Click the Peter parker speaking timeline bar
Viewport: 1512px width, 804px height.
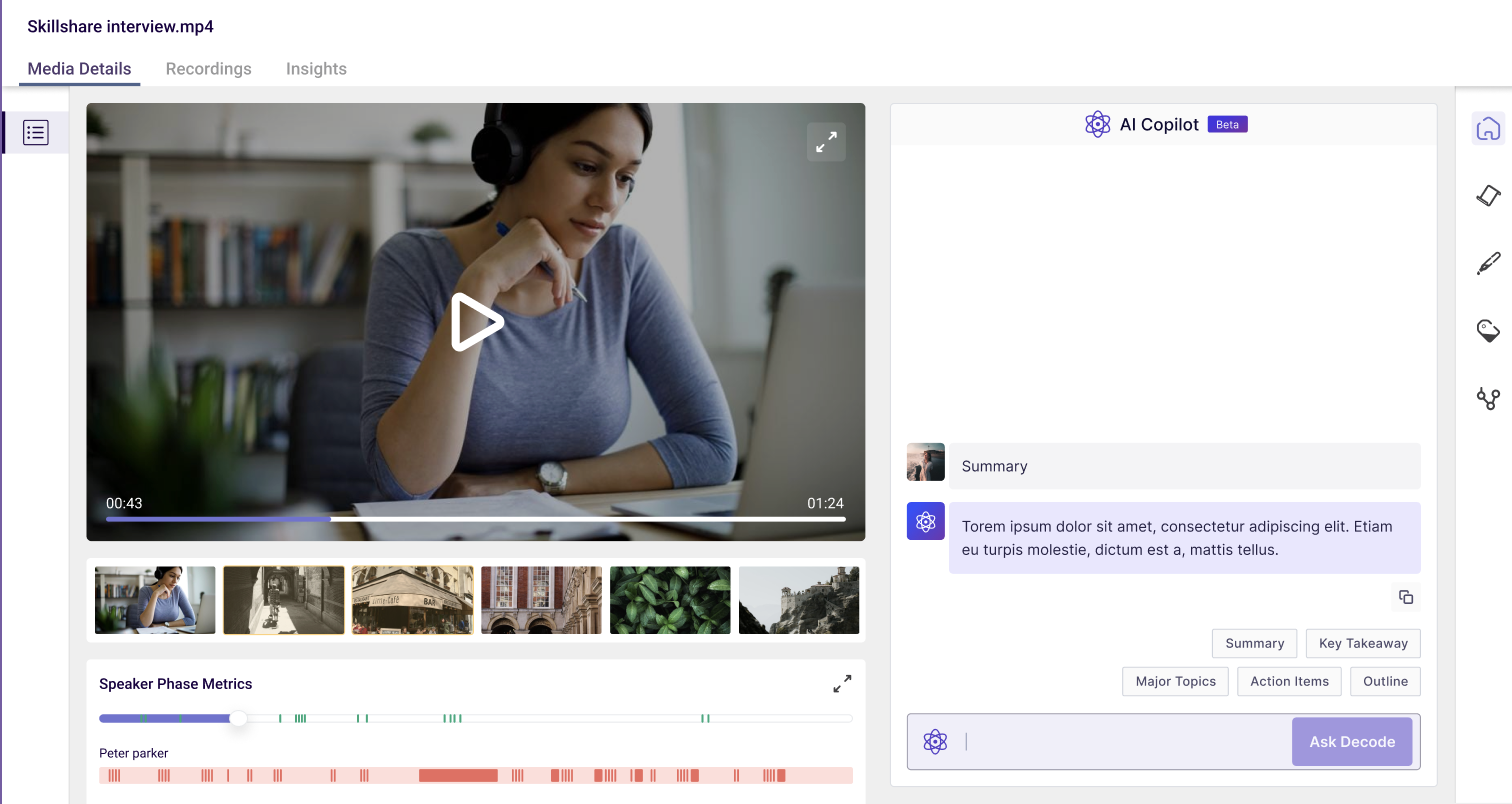476,775
